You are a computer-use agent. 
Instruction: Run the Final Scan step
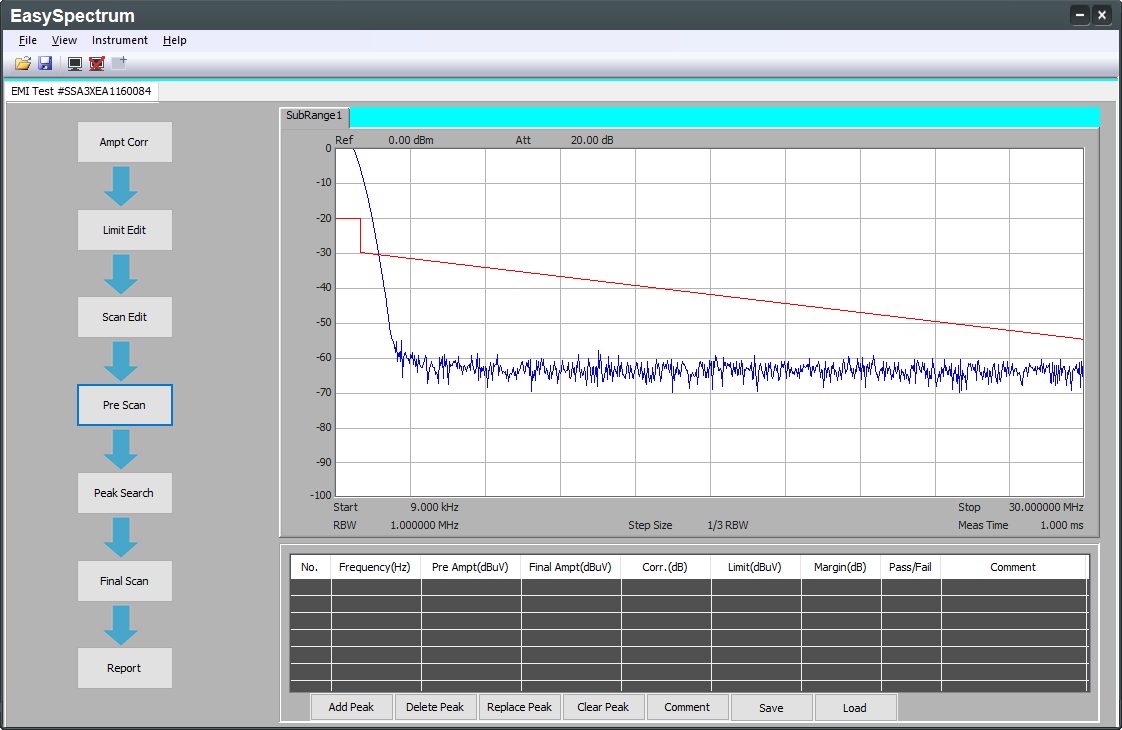125,581
